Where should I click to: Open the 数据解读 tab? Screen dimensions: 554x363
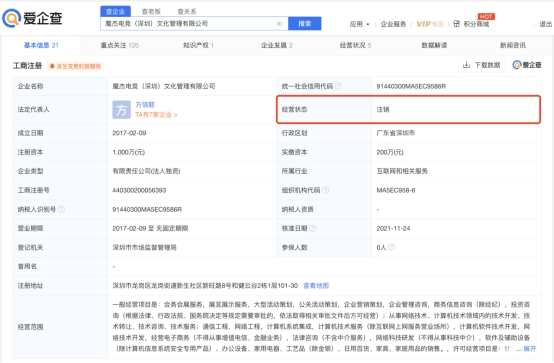click(434, 45)
